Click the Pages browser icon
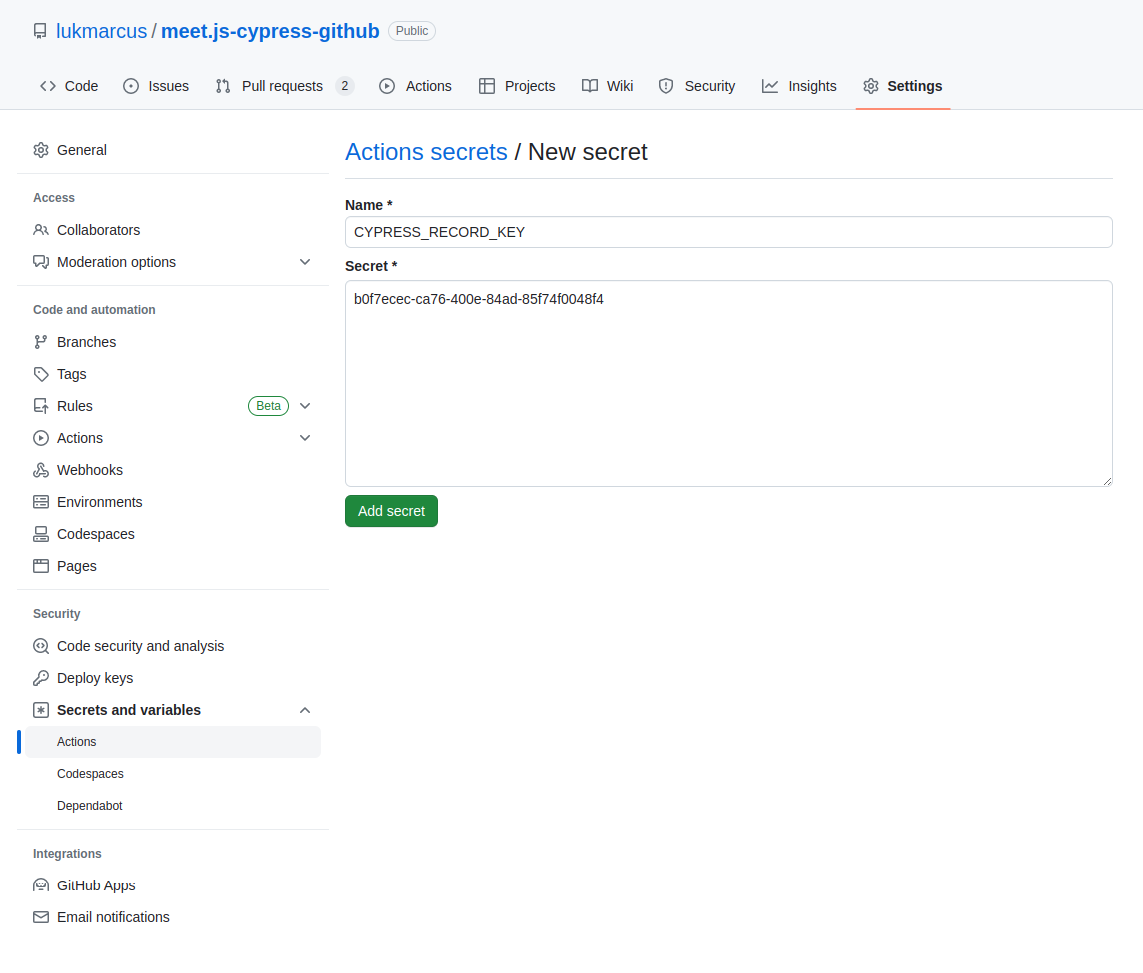The width and height of the screenshot is (1143, 973). [x=41, y=566]
